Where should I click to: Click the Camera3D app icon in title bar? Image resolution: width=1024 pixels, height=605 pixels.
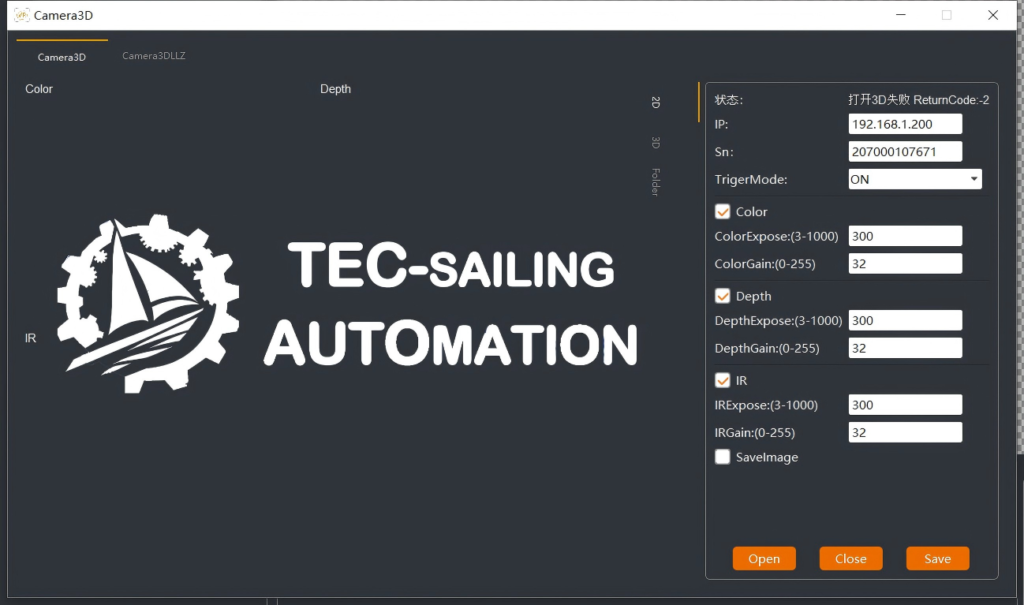(x=21, y=15)
